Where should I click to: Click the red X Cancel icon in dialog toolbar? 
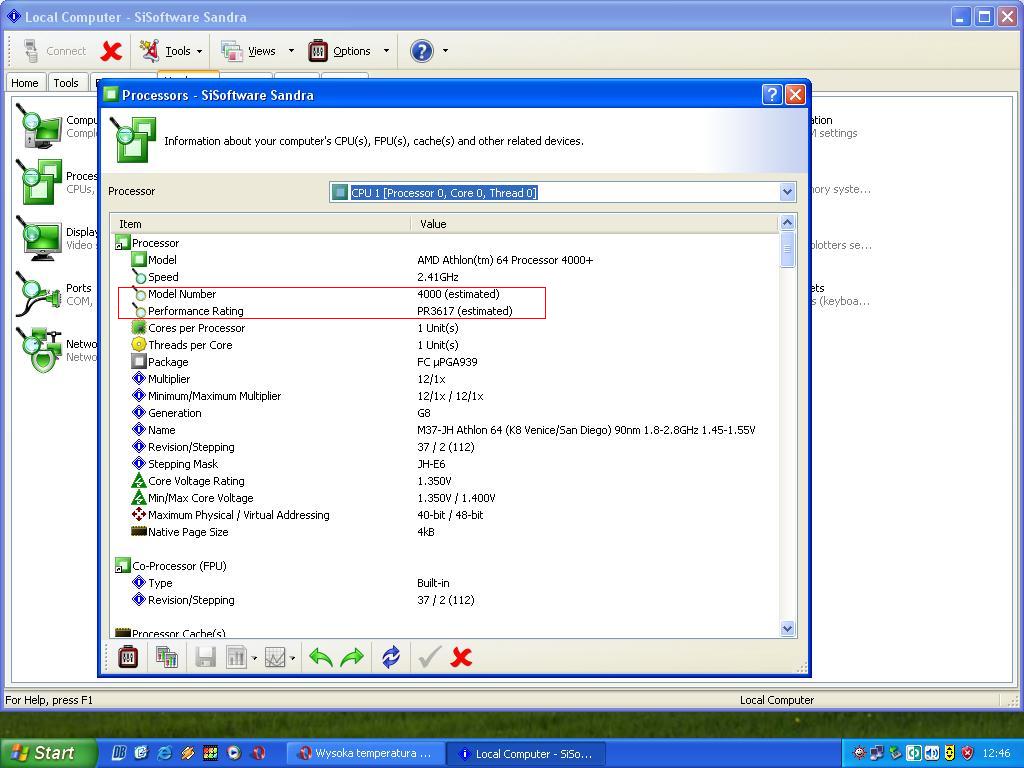(461, 657)
